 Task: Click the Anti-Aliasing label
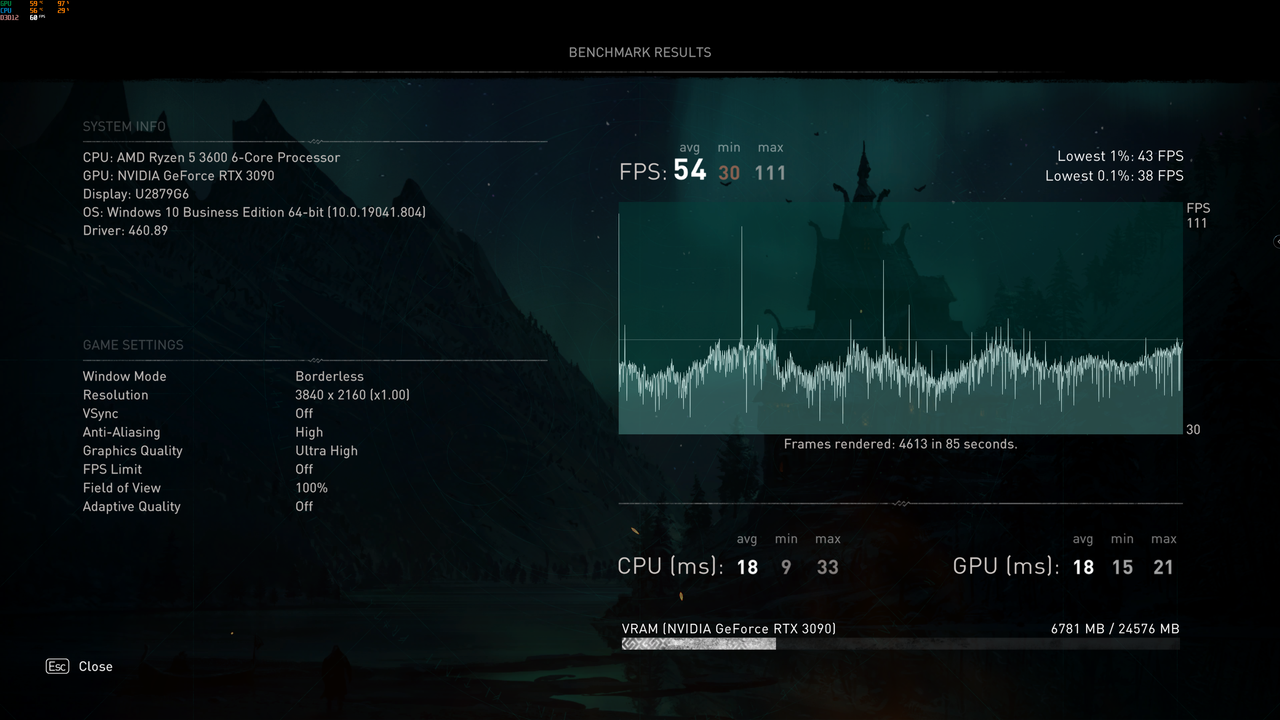[121, 432]
